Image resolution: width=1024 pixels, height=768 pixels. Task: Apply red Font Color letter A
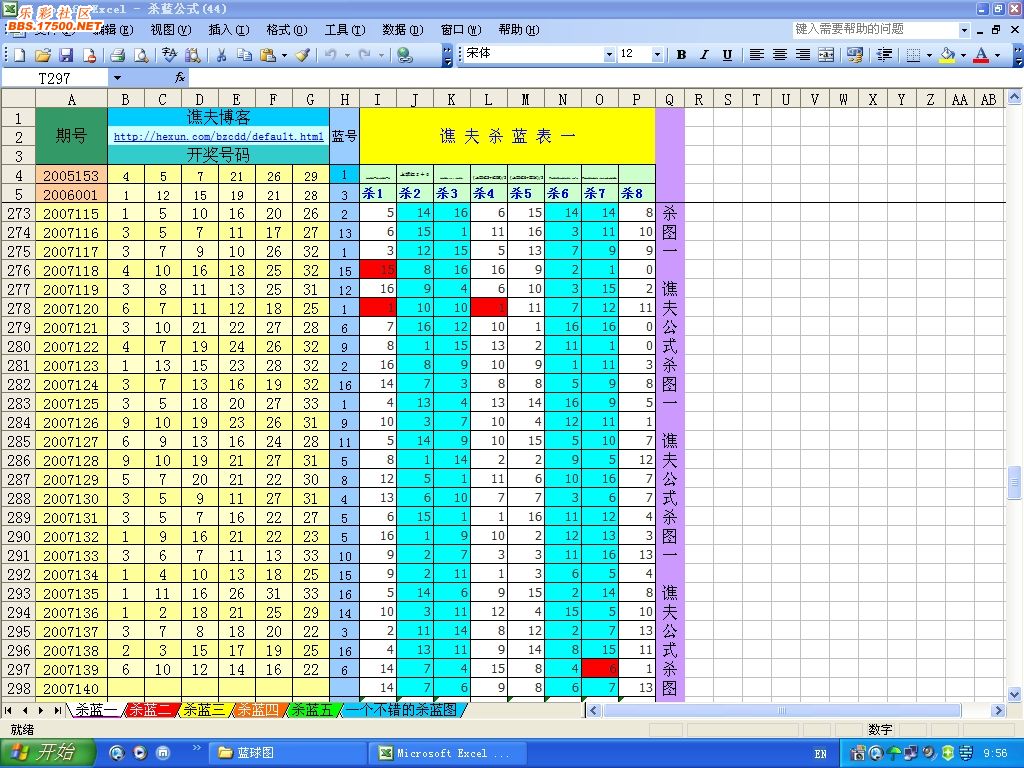[981, 55]
